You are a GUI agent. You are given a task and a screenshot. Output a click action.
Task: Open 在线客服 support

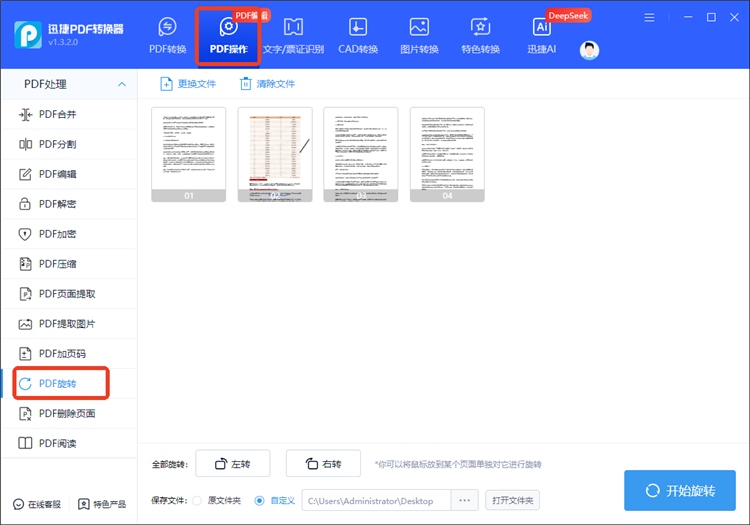point(37,504)
